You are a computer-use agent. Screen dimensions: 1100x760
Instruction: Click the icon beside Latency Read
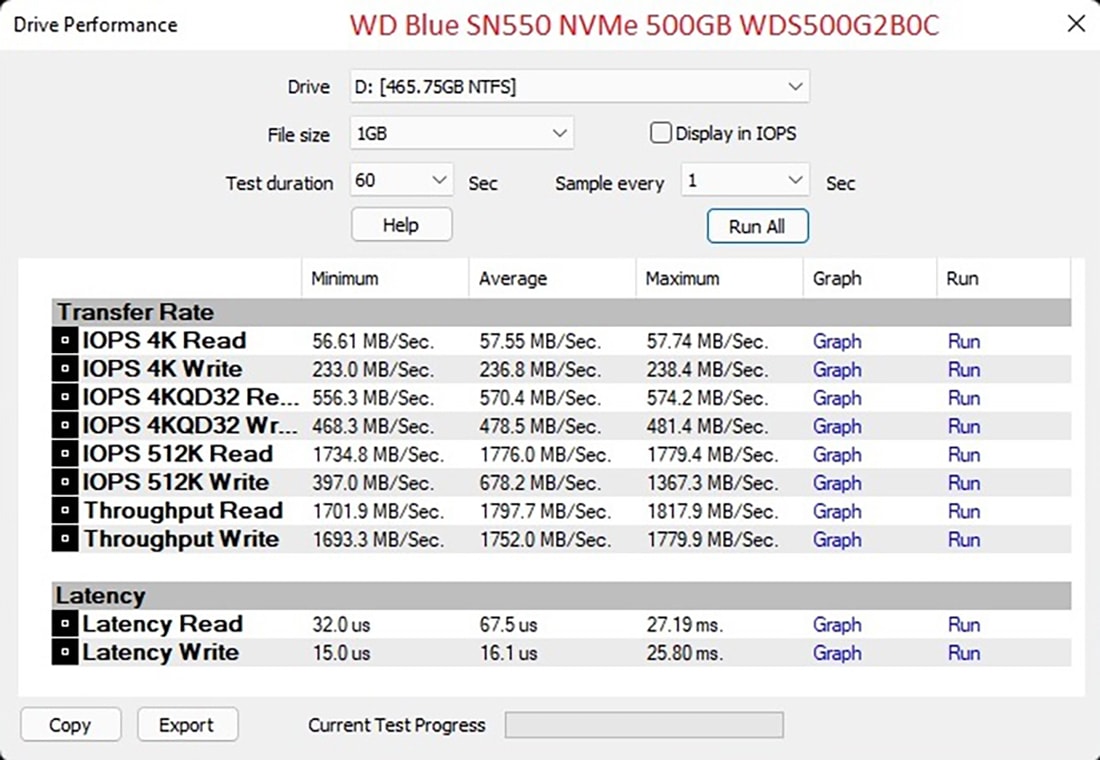pos(64,625)
